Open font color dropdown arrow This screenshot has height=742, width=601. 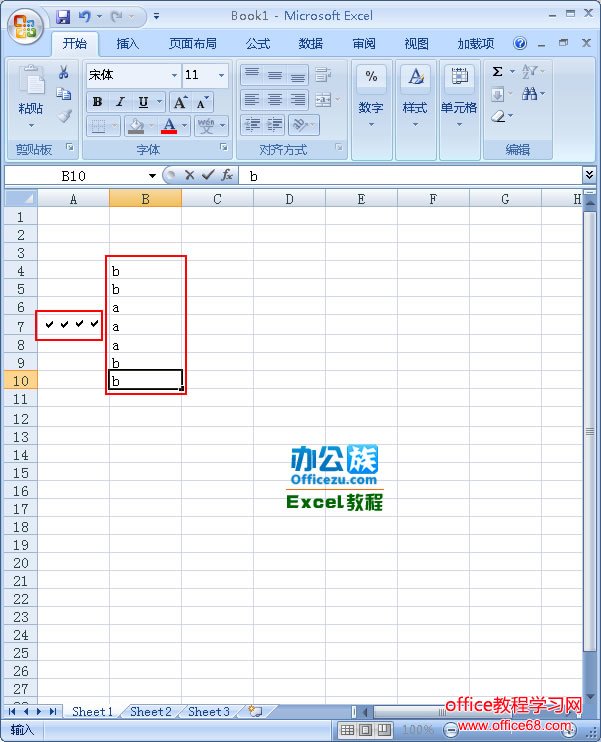[x=185, y=126]
